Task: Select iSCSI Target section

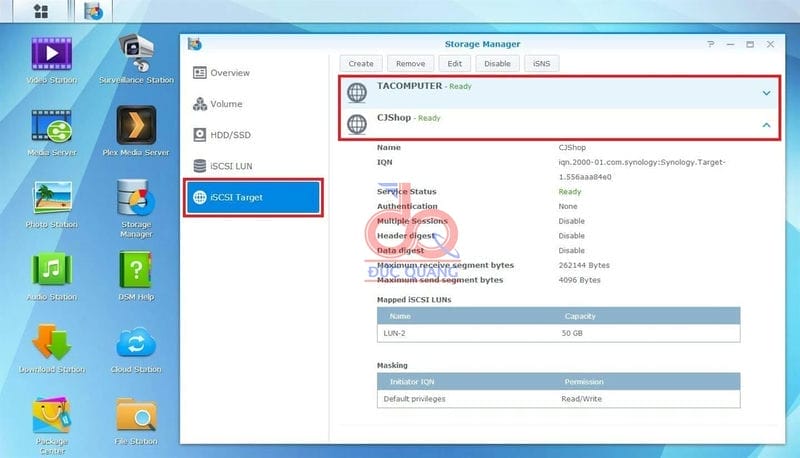Action: [254, 197]
